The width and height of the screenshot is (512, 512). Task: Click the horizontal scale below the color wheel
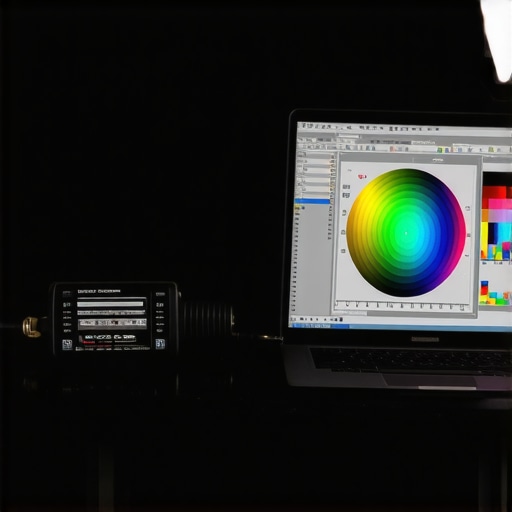coord(402,305)
